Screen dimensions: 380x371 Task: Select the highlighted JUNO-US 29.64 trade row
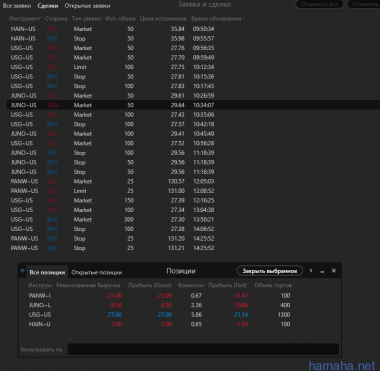point(193,105)
